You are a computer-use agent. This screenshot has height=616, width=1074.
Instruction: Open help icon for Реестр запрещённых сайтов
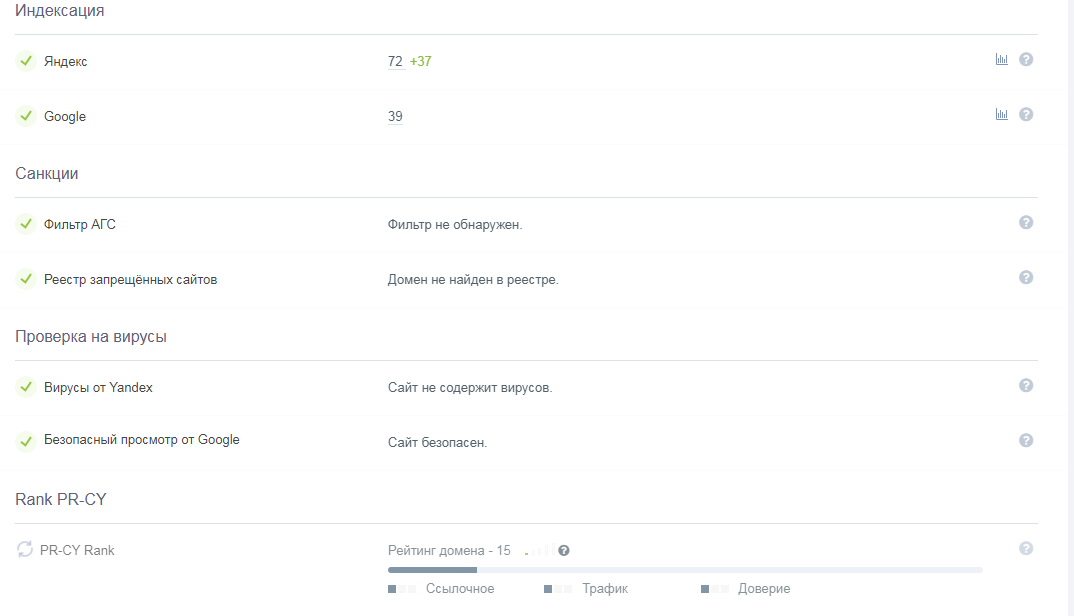point(1026,278)
